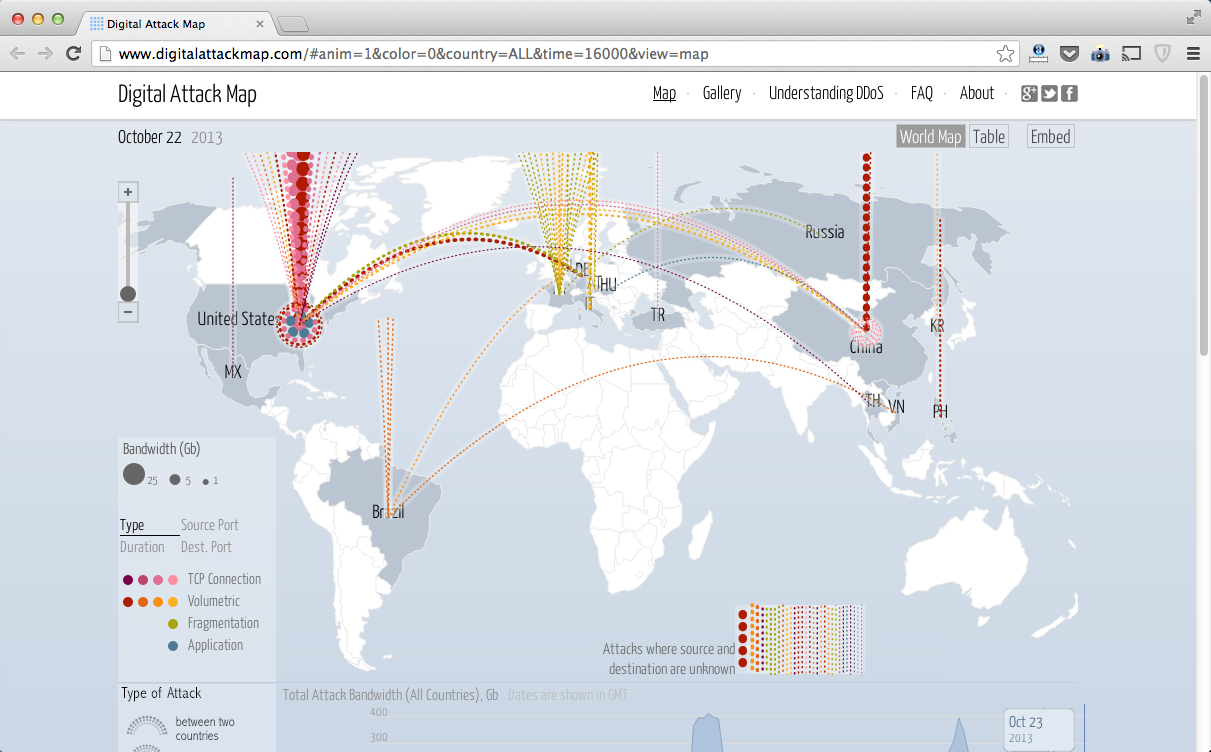This screenshot has width=1211, height=752.
Task: Select the Duration color mode
Action: tap(142, 547)
